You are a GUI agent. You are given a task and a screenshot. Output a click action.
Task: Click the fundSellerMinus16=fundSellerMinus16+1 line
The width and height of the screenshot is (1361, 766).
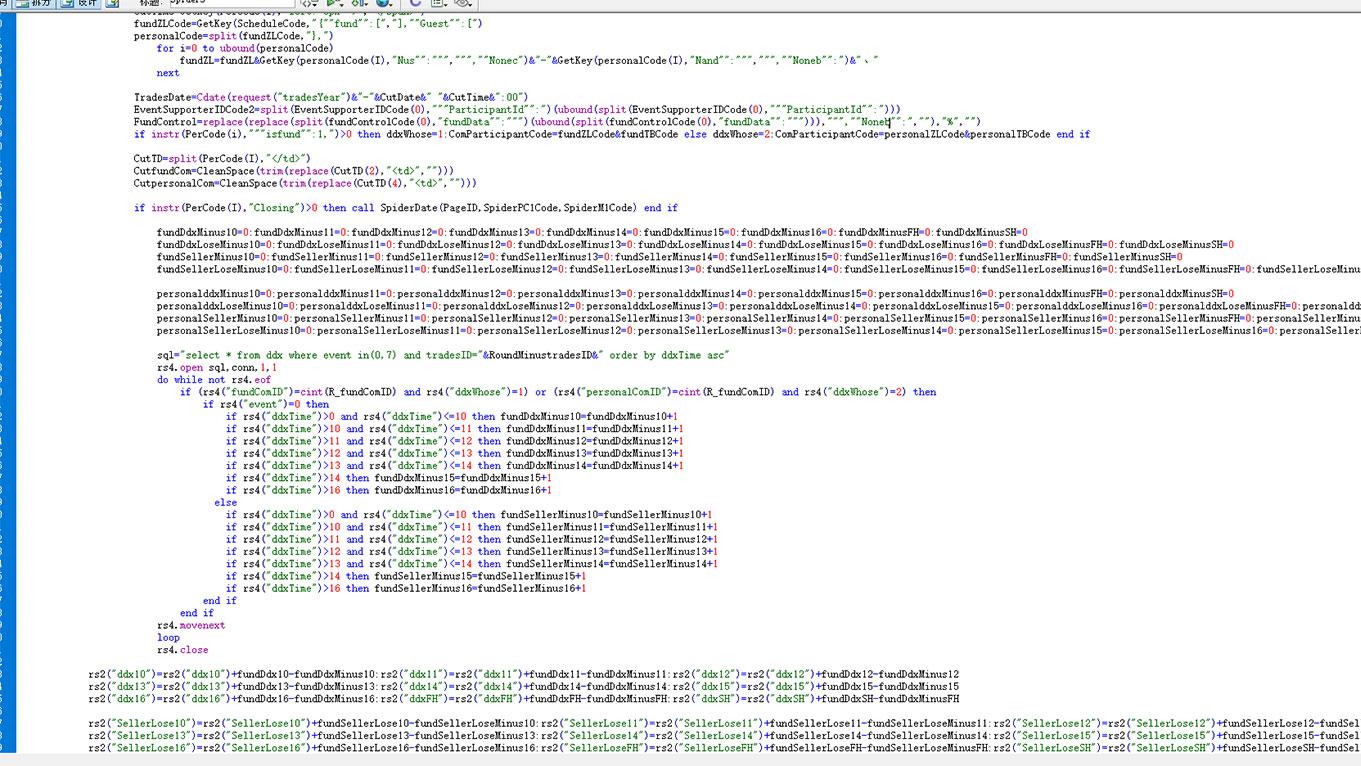tap(406, 589)
